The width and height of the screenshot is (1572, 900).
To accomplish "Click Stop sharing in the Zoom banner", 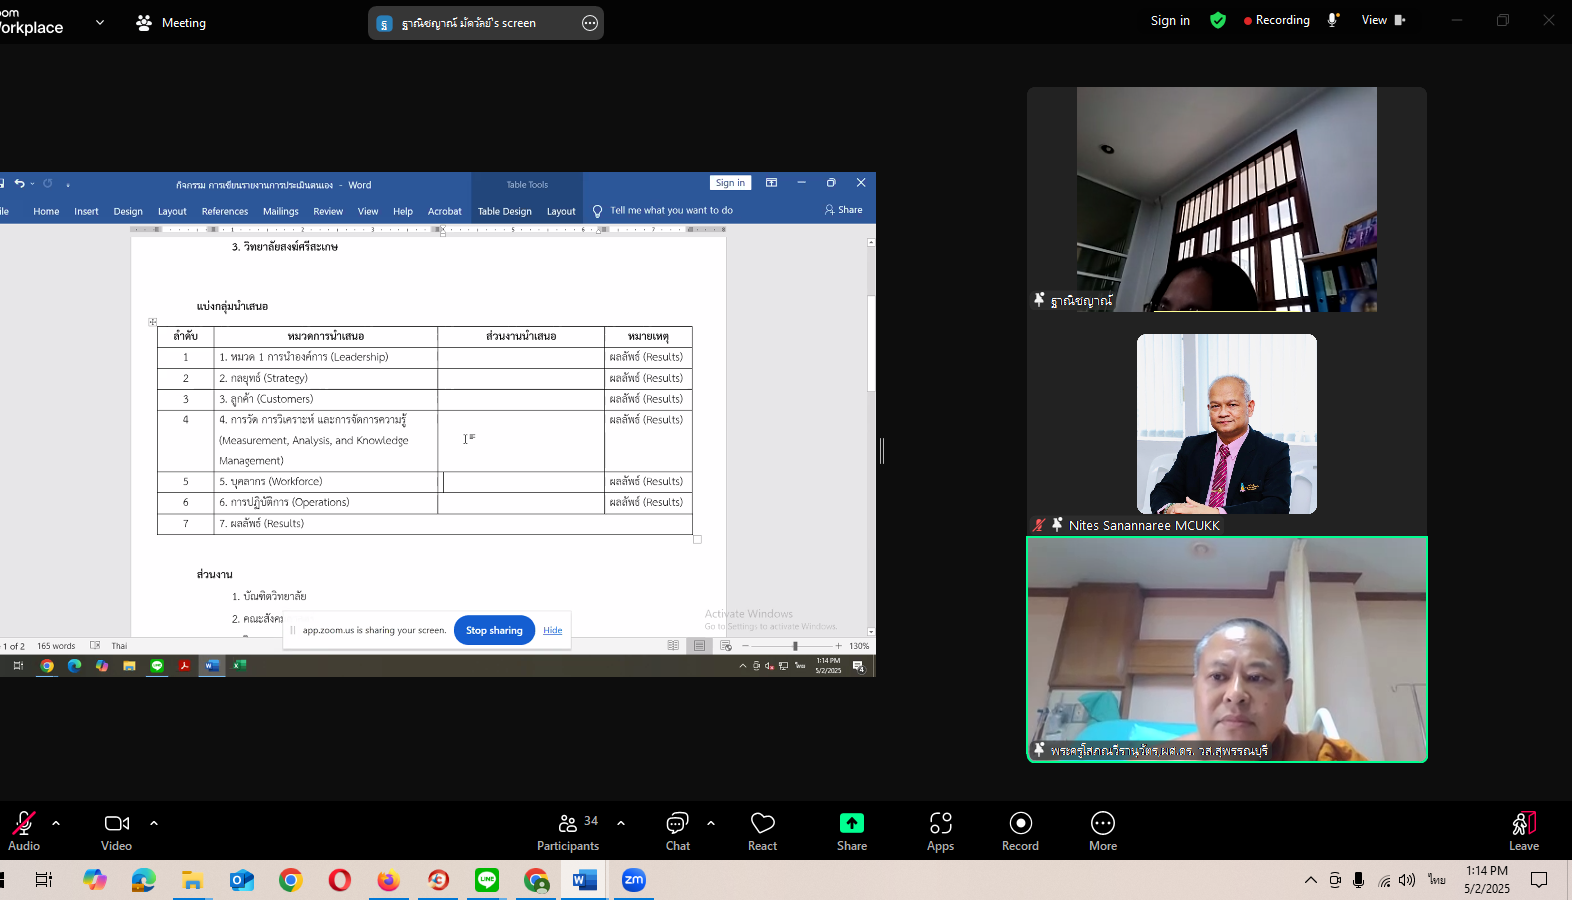I will 494,630.
